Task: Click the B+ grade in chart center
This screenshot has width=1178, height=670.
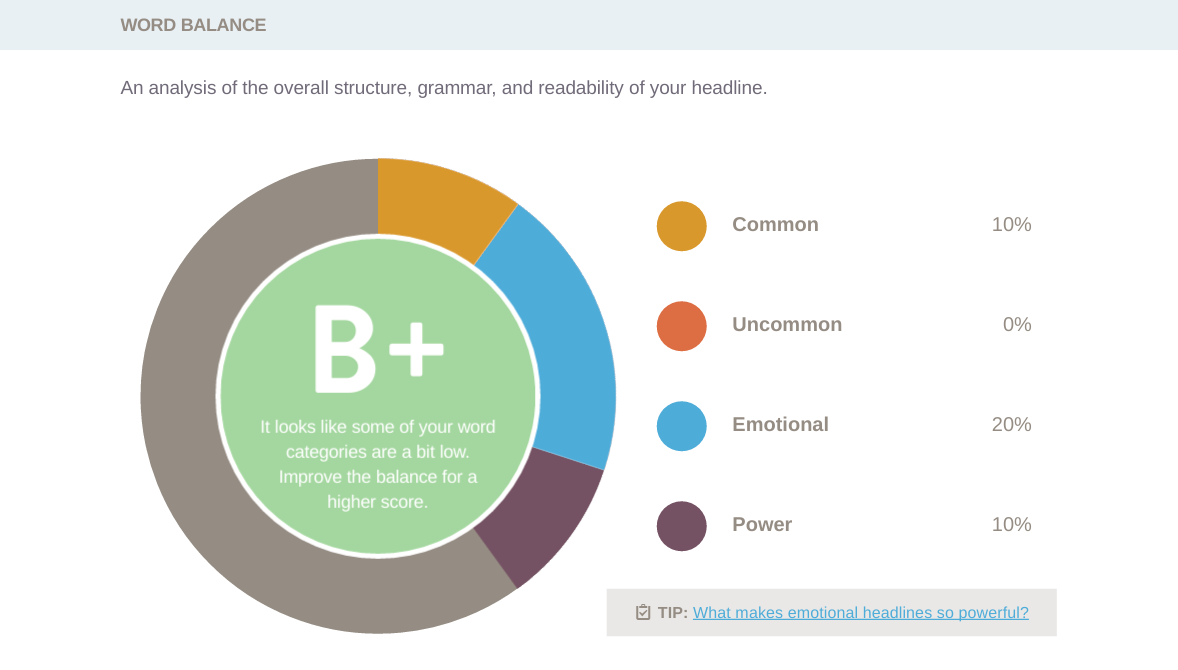Action: coord(378,350)
